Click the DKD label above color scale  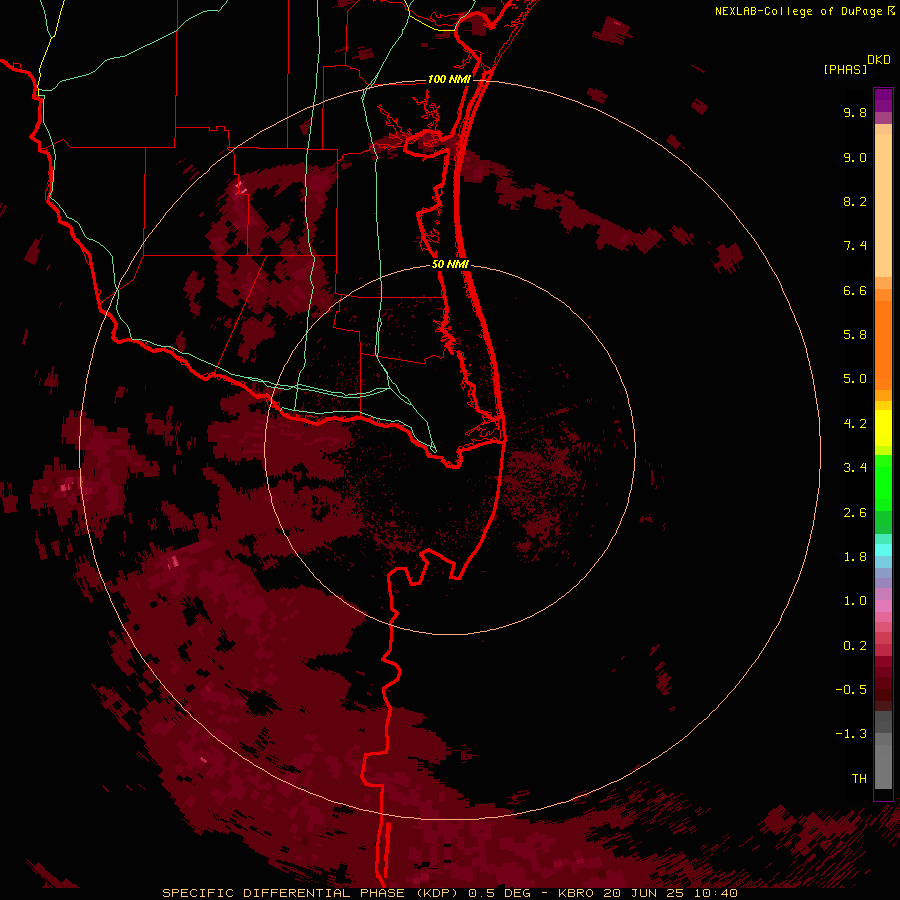pyautogui.click(x=879, y=60)
